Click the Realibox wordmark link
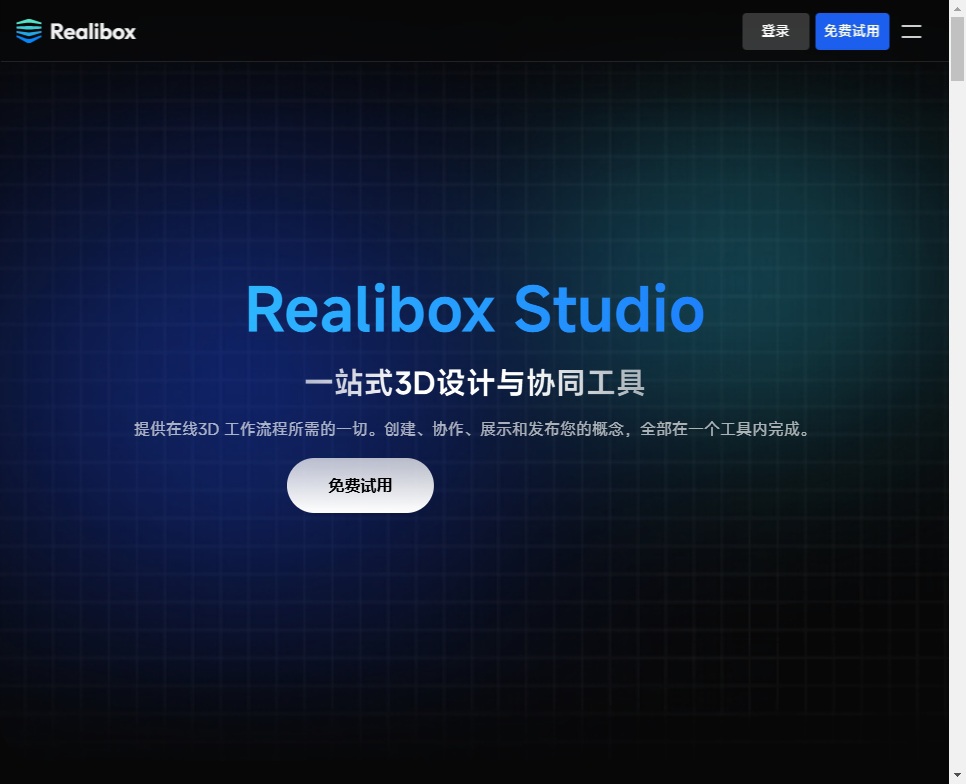Image resolution: width=966 pixels, height=784 pixels. click(x=91, y=31)
